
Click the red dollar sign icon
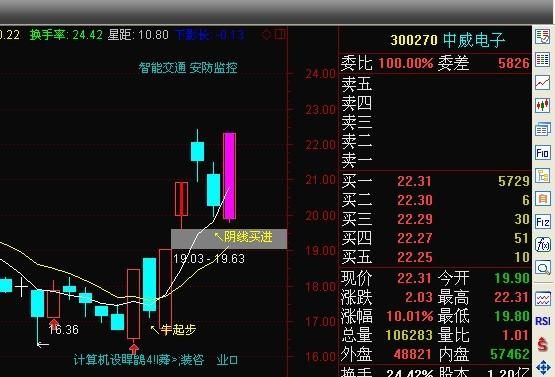coord(543,344)
